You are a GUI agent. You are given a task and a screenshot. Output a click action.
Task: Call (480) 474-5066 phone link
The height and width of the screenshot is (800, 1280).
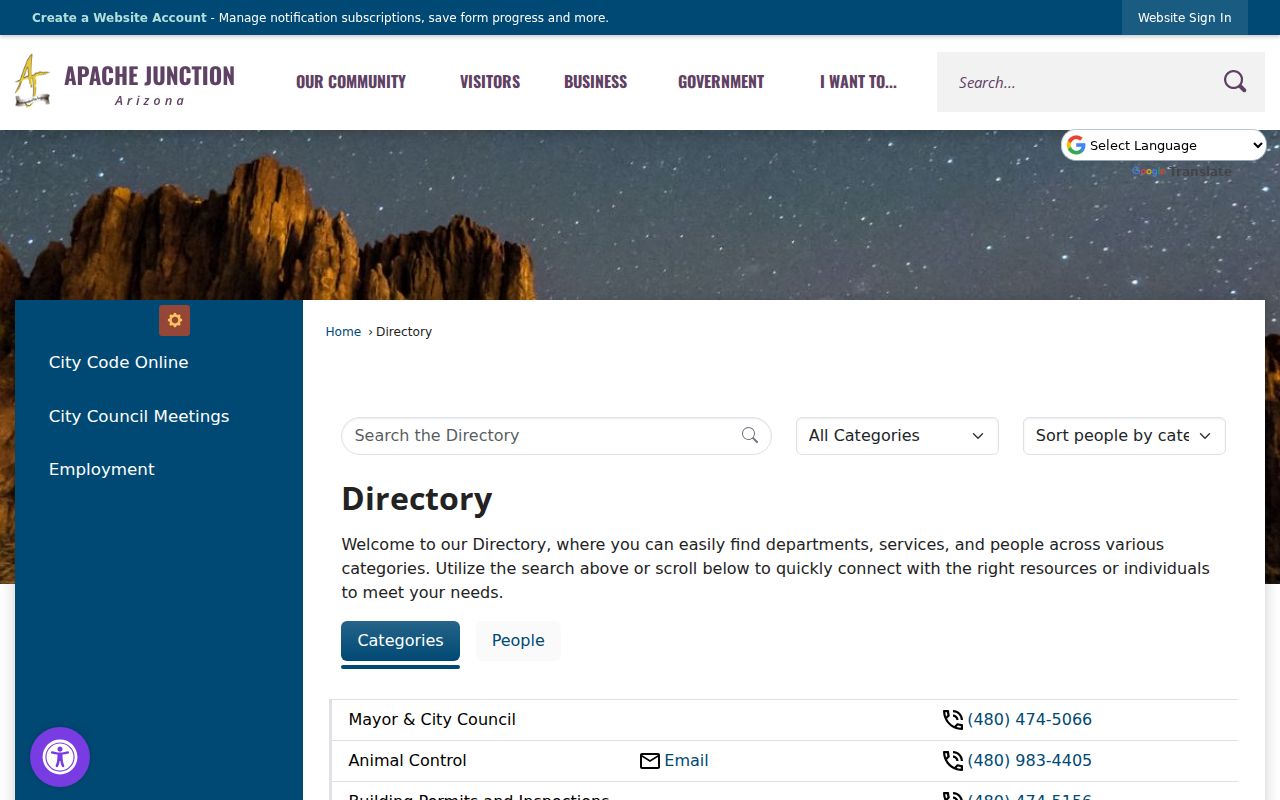point(1029,720)
